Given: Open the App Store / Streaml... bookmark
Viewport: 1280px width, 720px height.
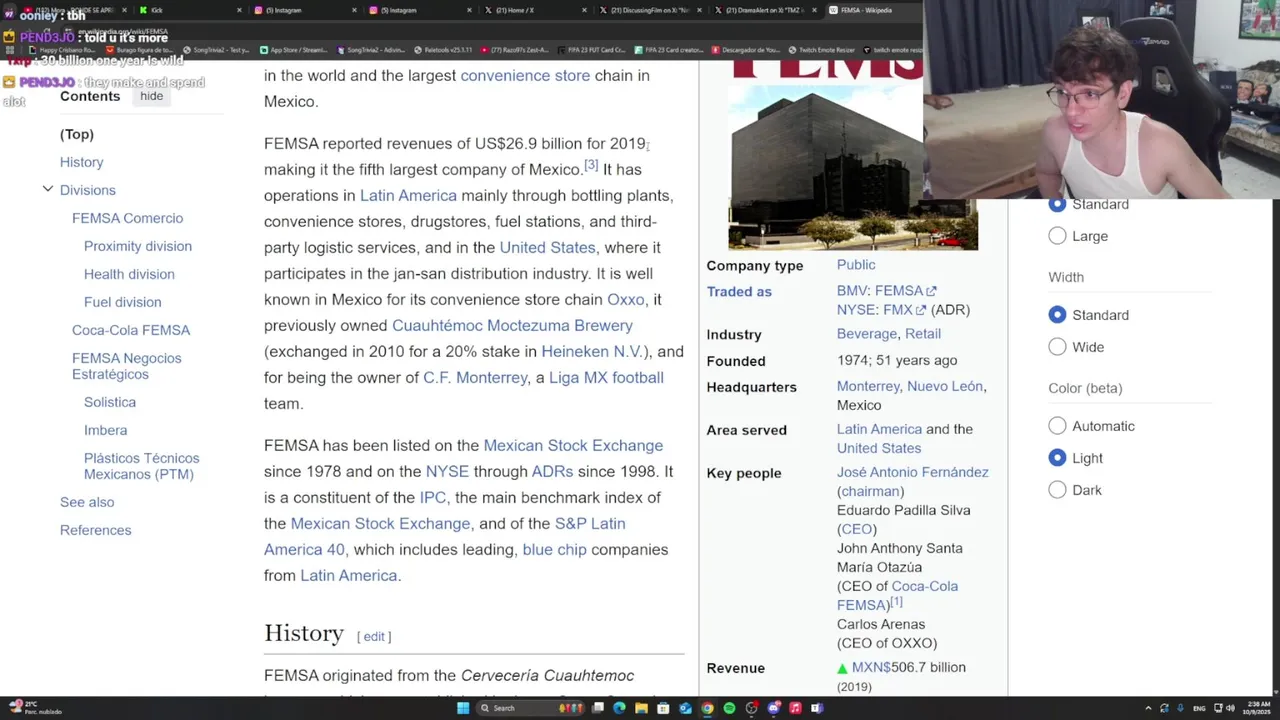Looking at the screenshot, I should tap(293, 49).
